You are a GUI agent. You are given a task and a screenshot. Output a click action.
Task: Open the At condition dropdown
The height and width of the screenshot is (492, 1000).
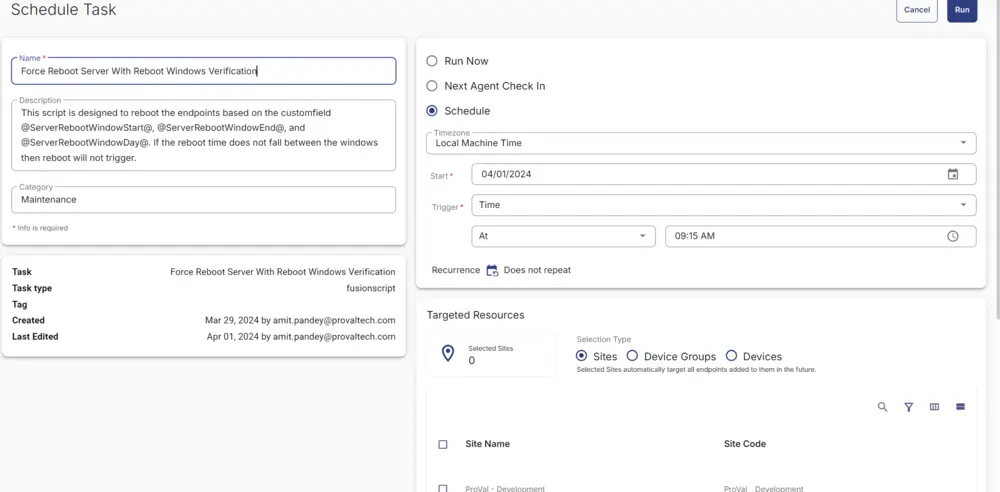tap(563, 236)
